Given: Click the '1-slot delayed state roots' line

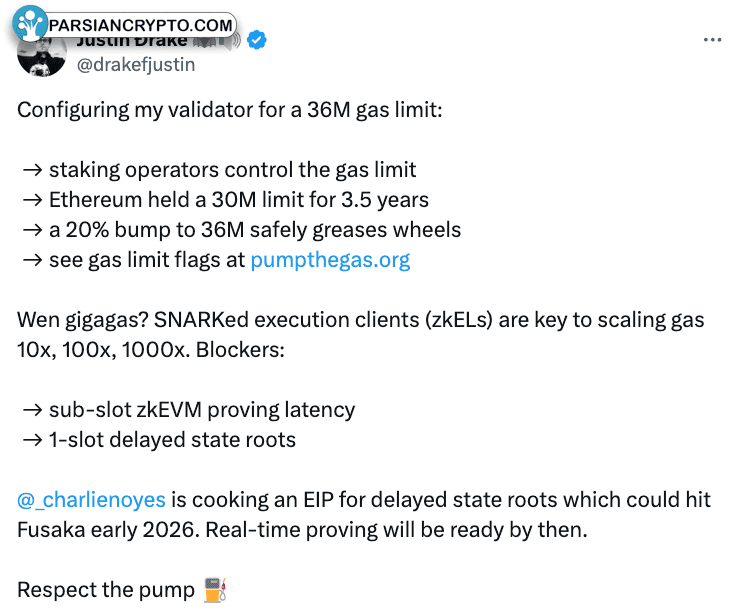Looking at the screenshot, I should [x=172, y=440].
